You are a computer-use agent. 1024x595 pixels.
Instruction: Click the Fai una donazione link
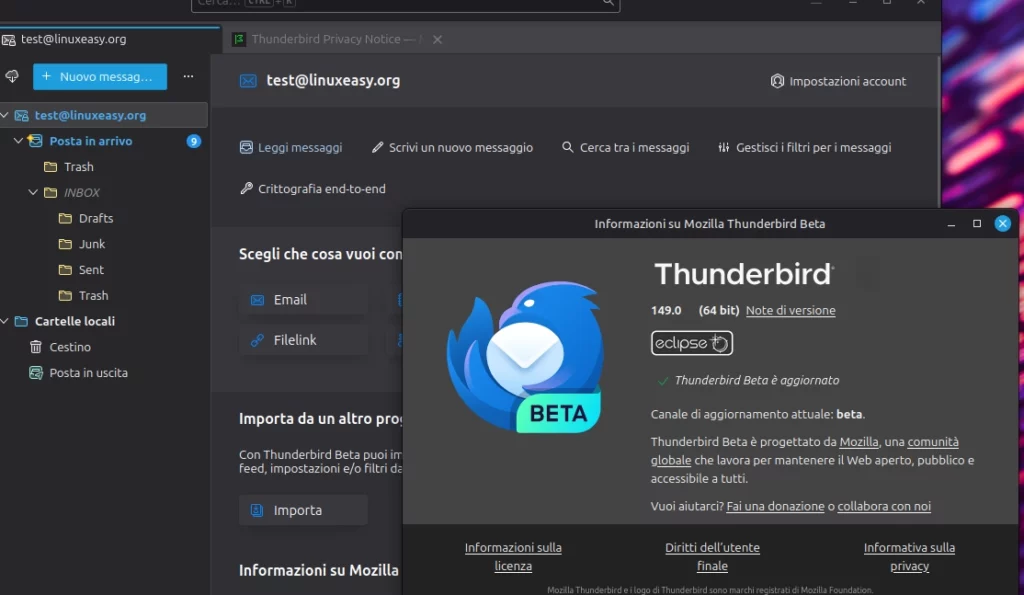pos(775,506)
